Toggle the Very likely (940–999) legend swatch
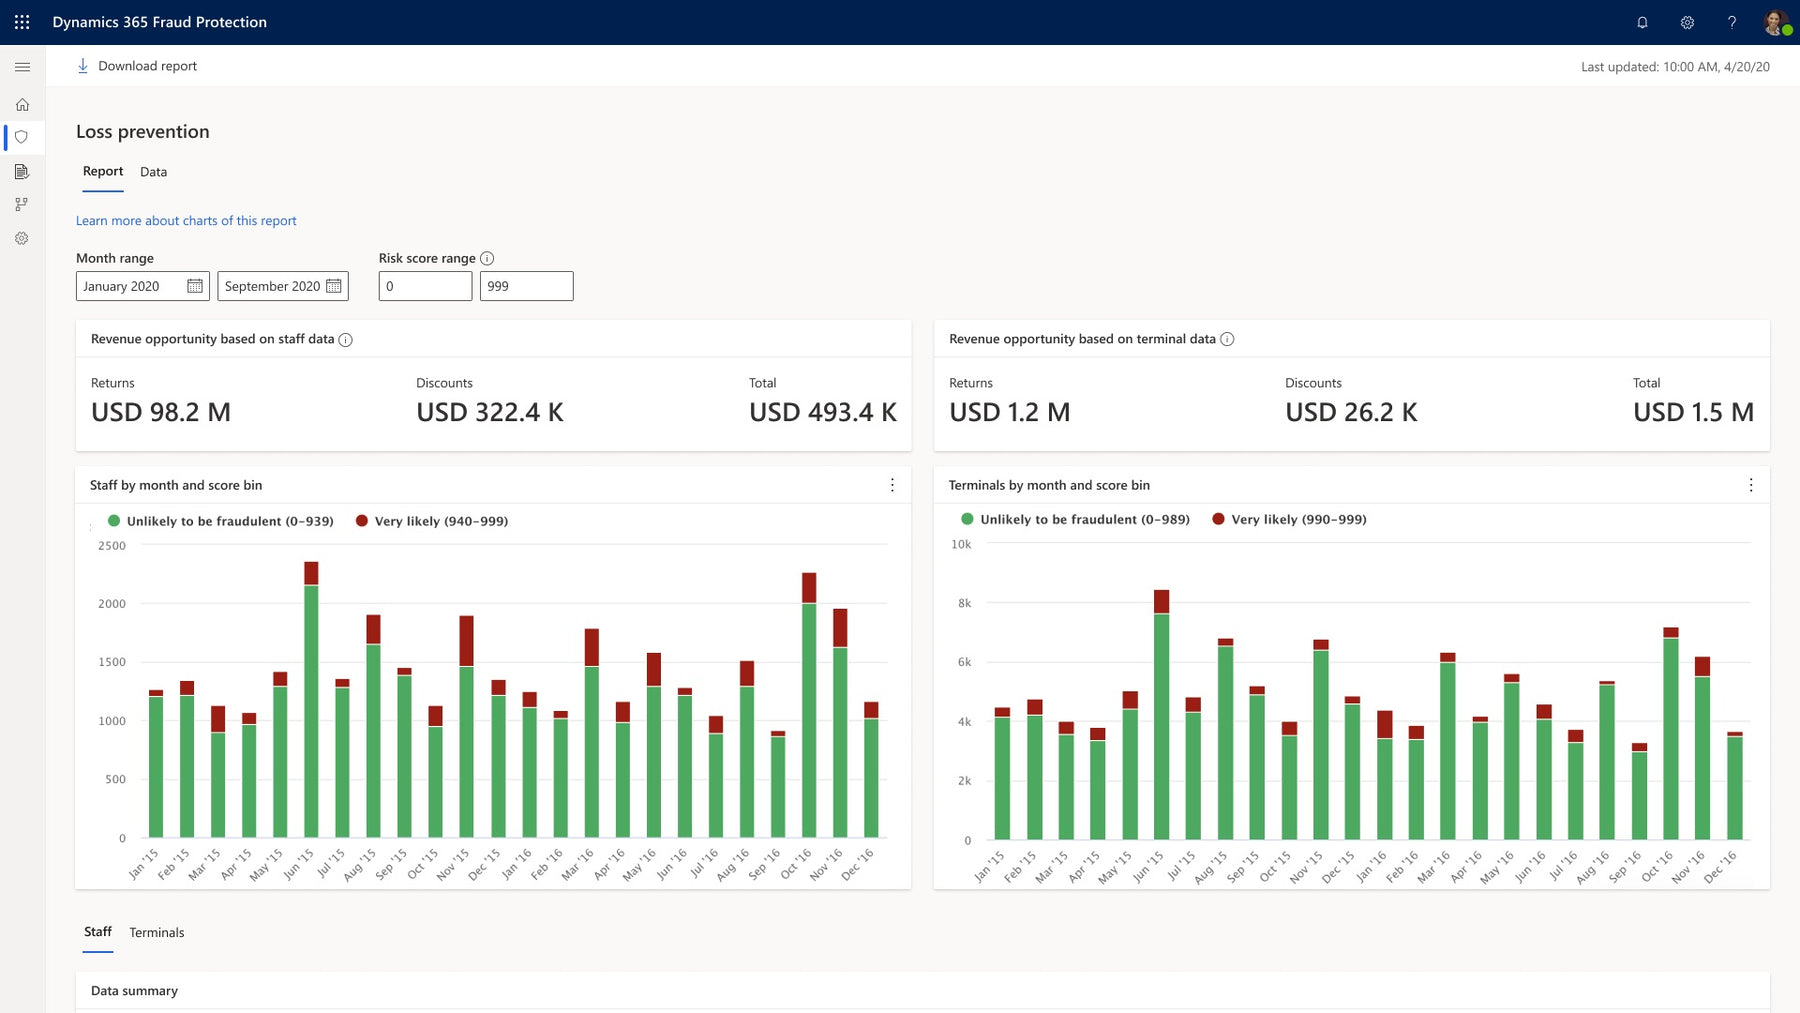1800x1013 pixels. [x=362, y=521]
